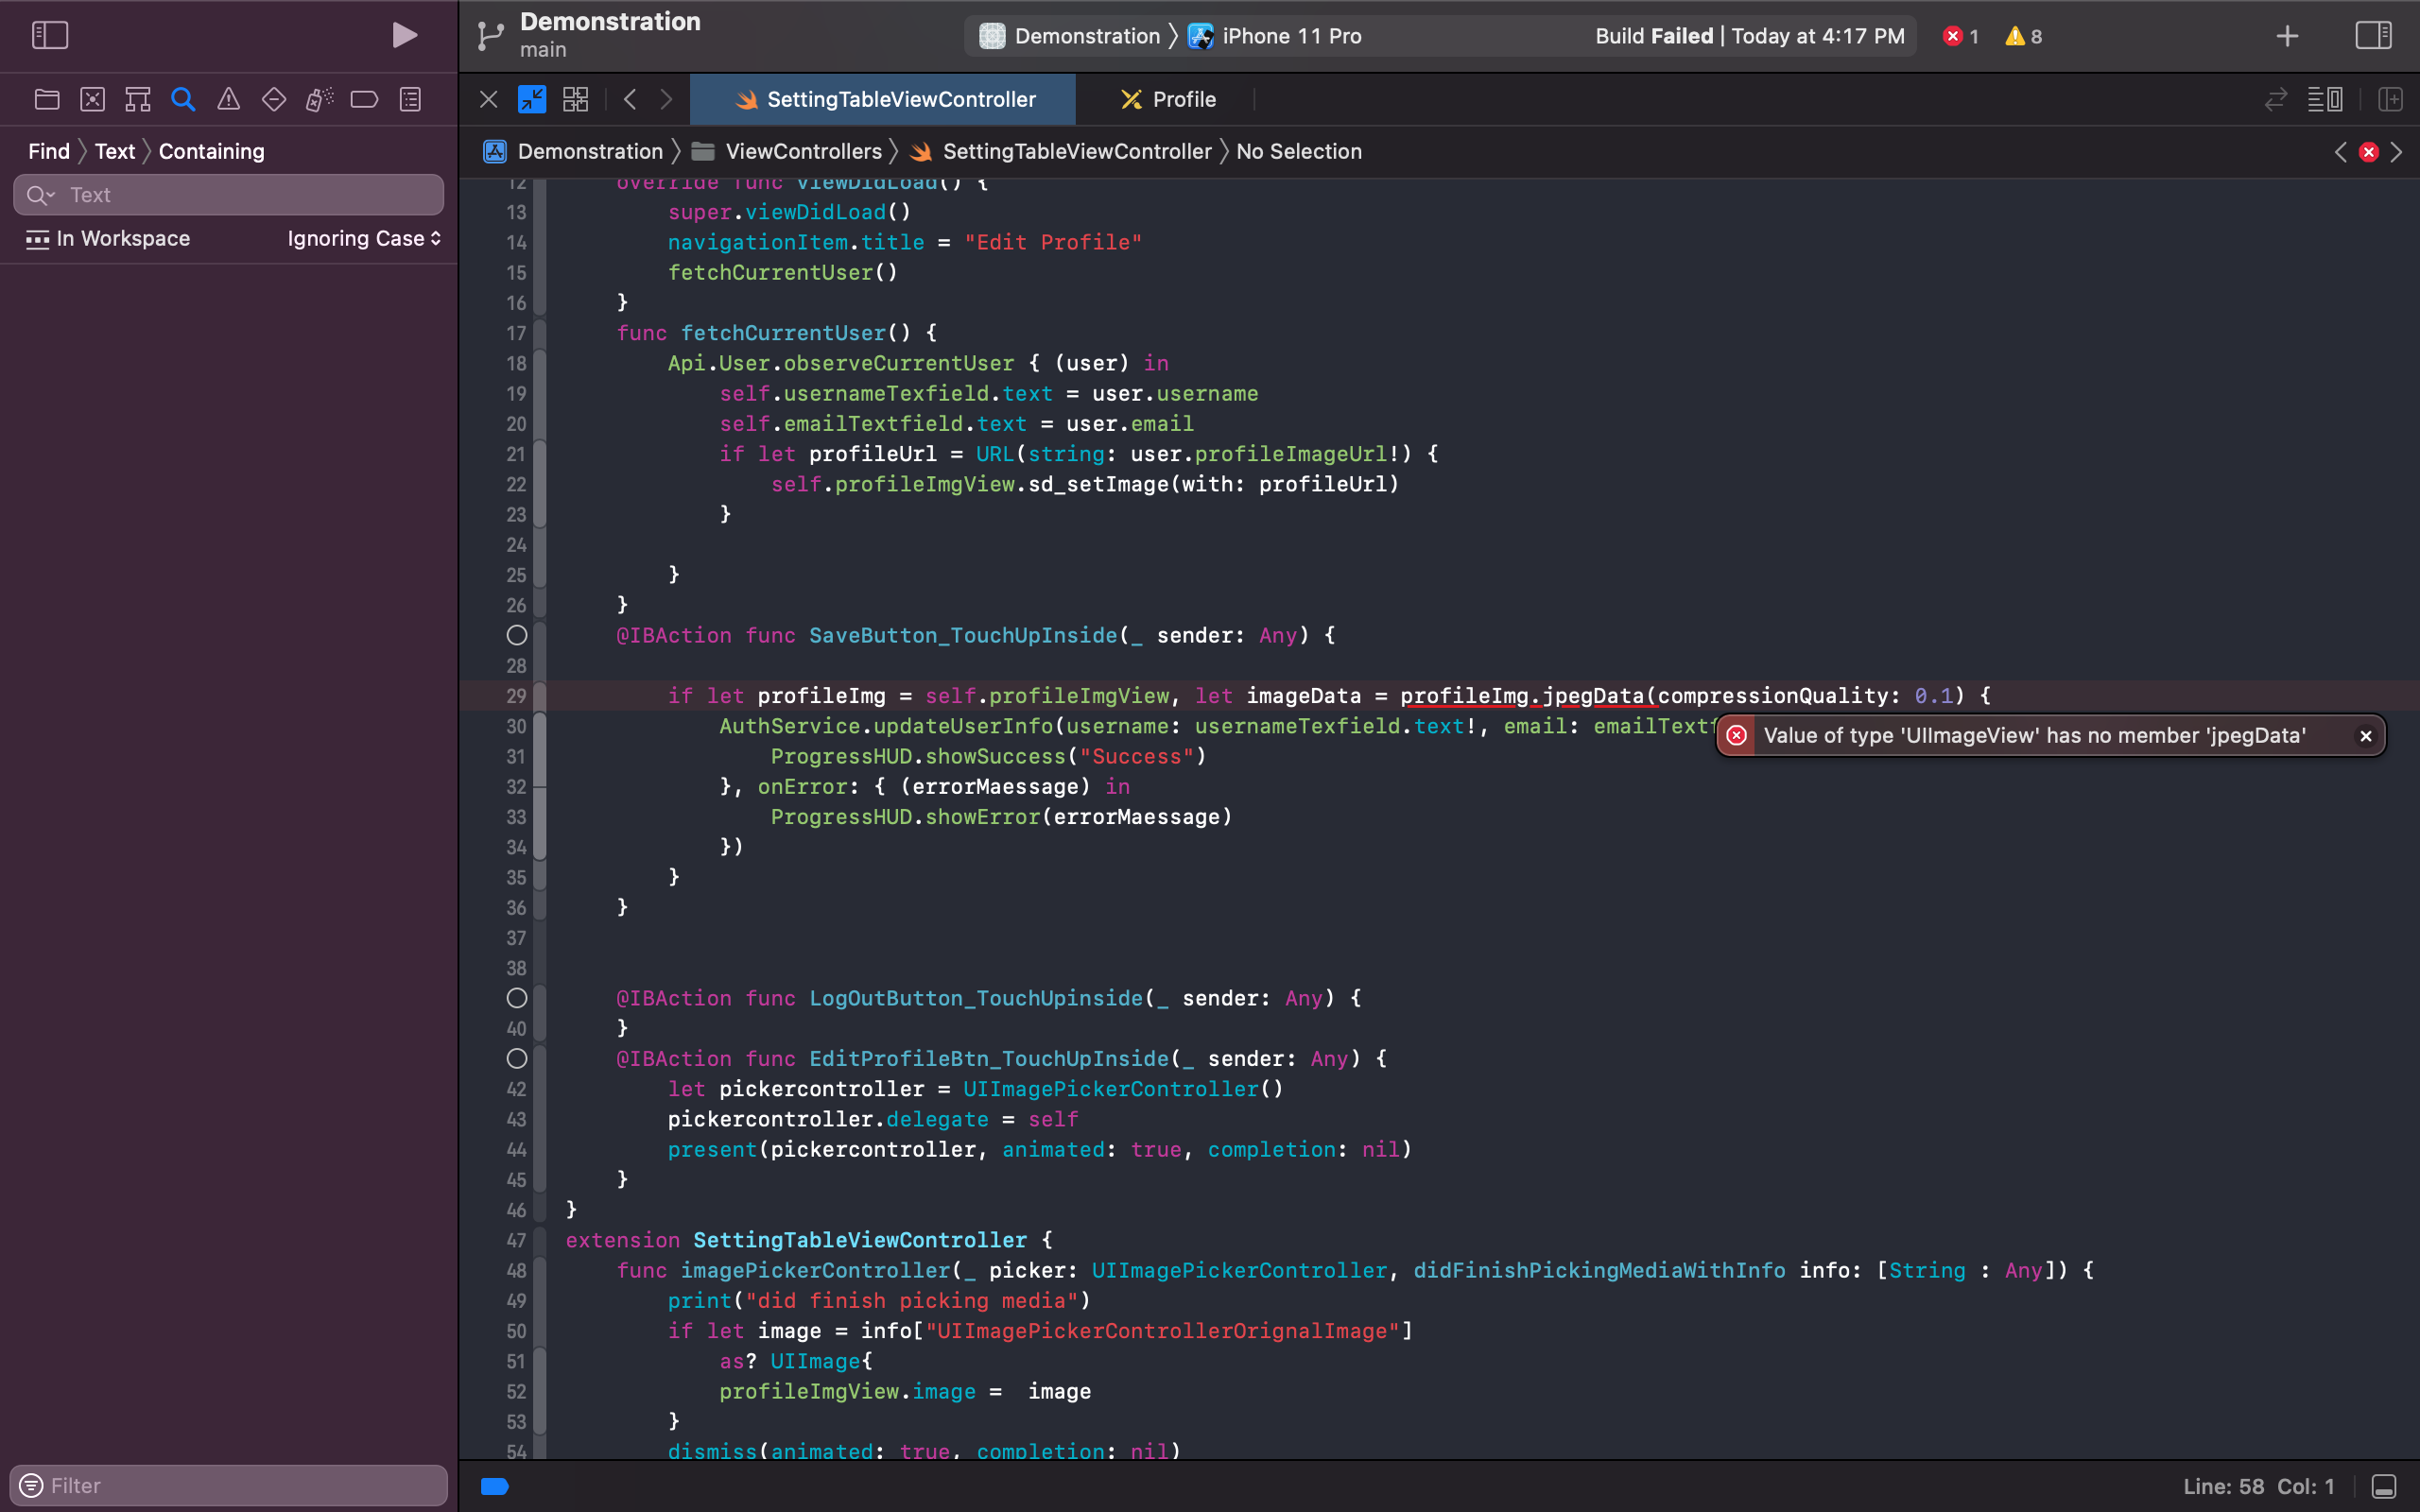Click the 'fetchCurrentUser()' call on line 15
The height and width of the screenshot is (1512, 2420).
[783, 272]
